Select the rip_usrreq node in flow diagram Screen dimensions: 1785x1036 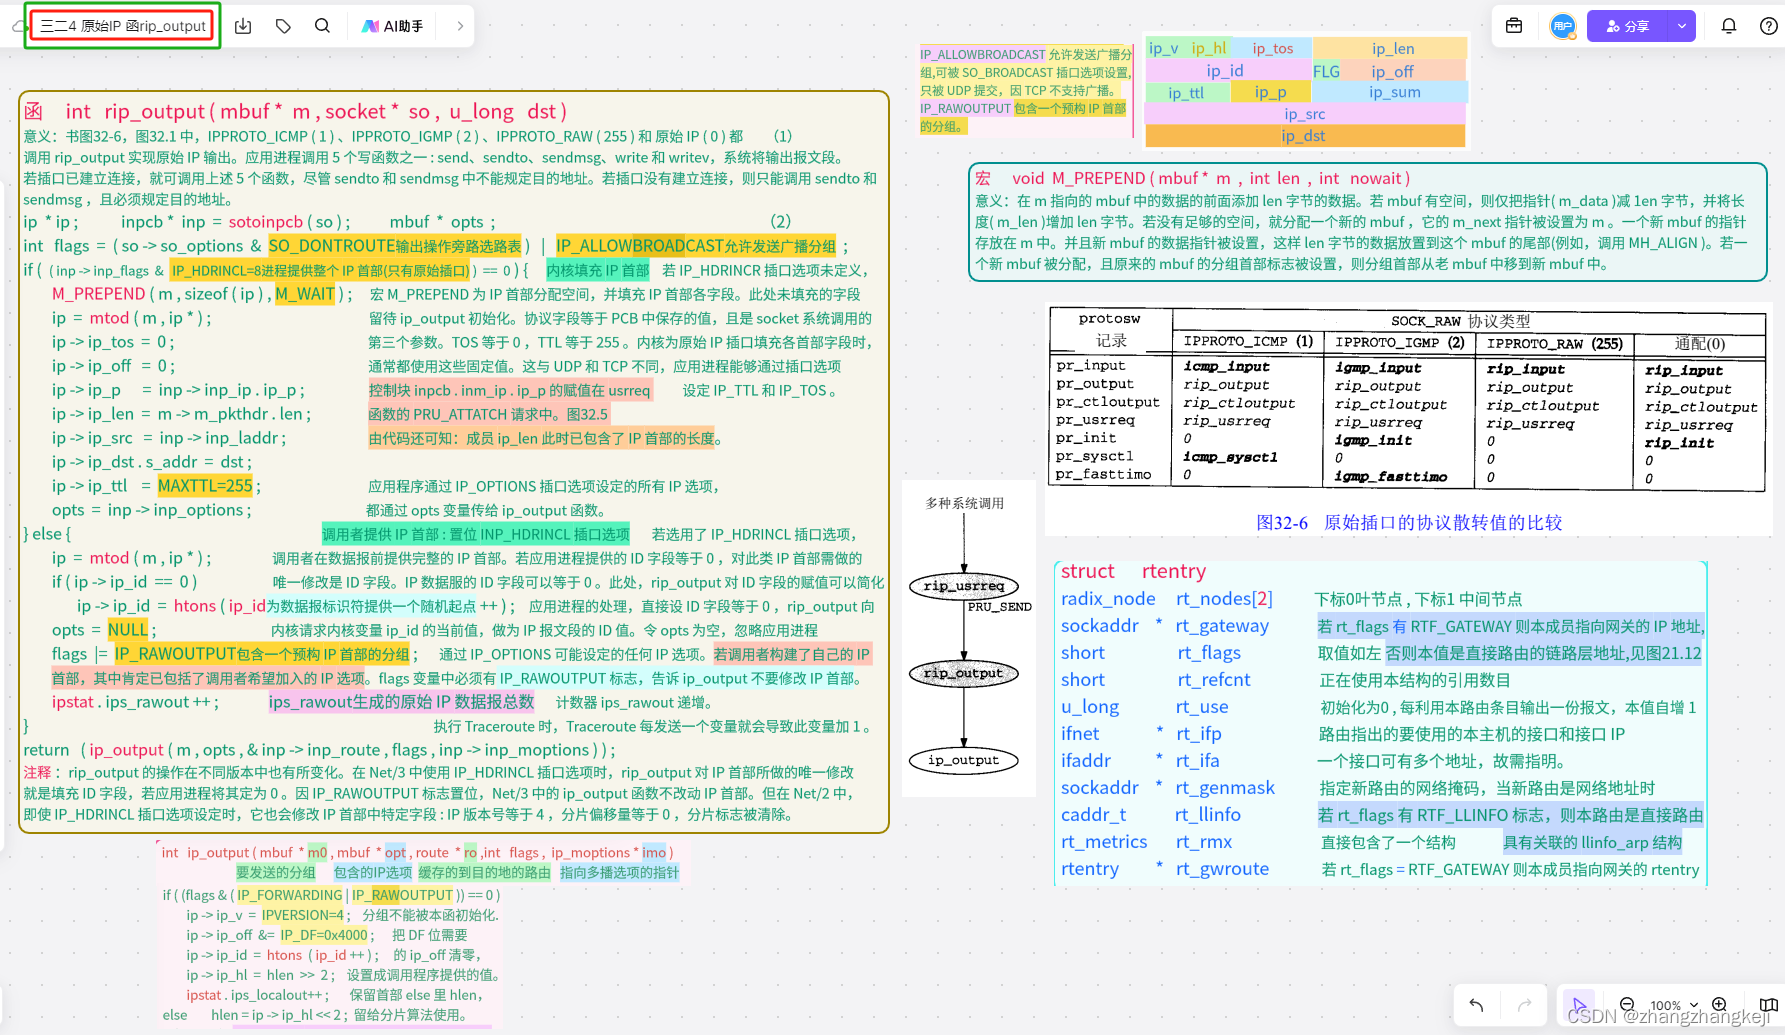pos(964,586)
